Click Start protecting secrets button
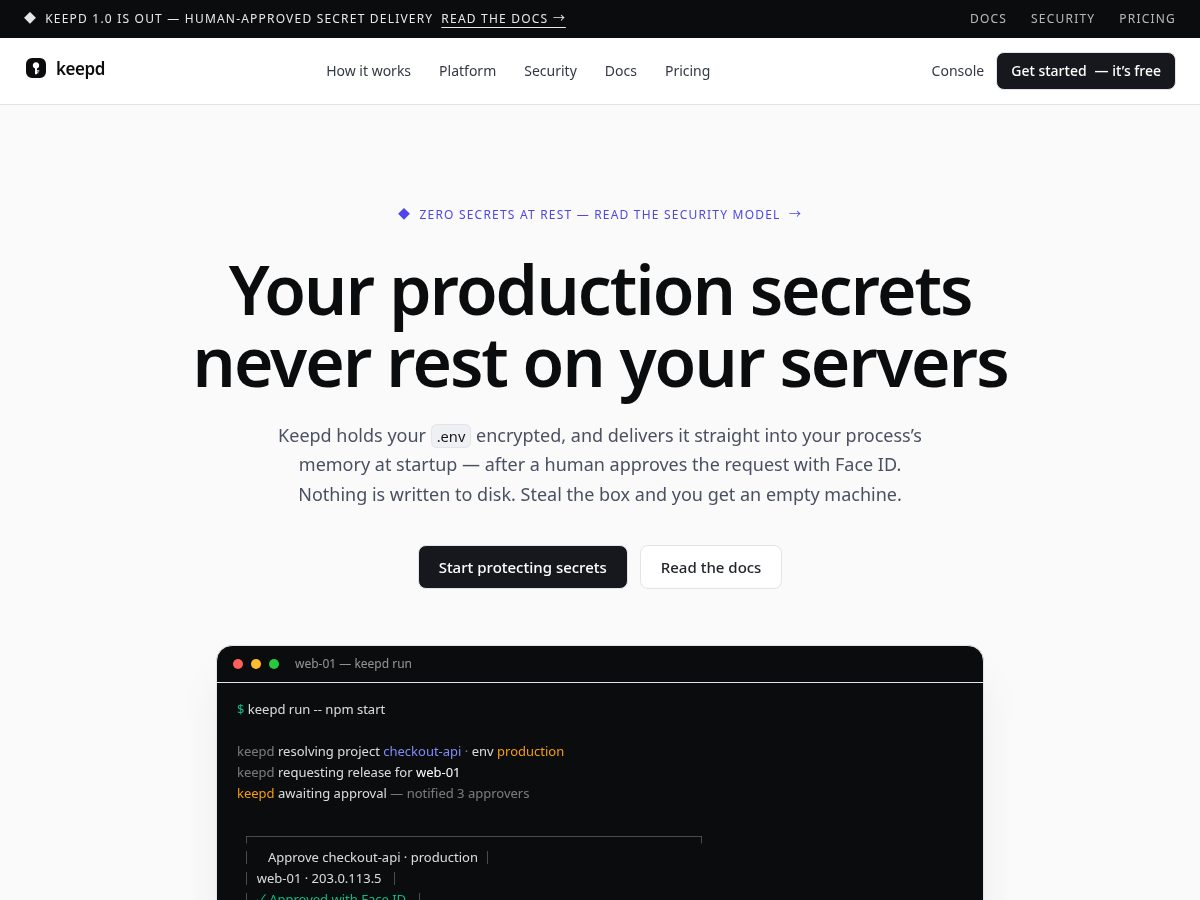The height and width of the screenshot is (900, 1200). [523, 567]
